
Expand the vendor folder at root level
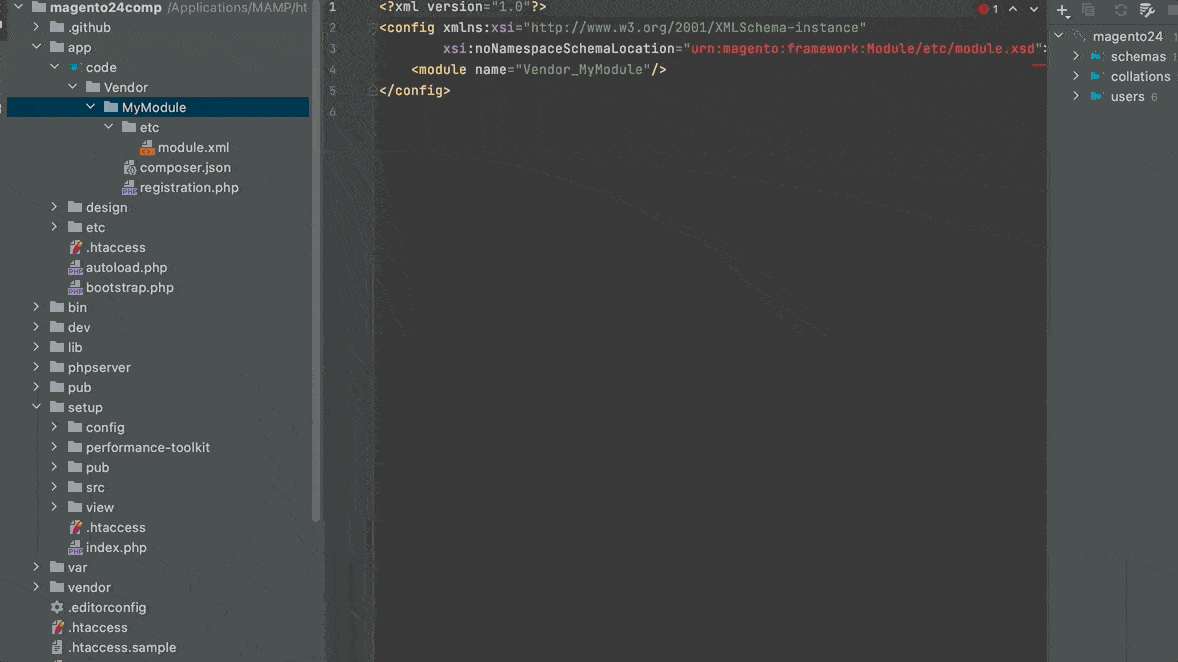pos(36,587)
